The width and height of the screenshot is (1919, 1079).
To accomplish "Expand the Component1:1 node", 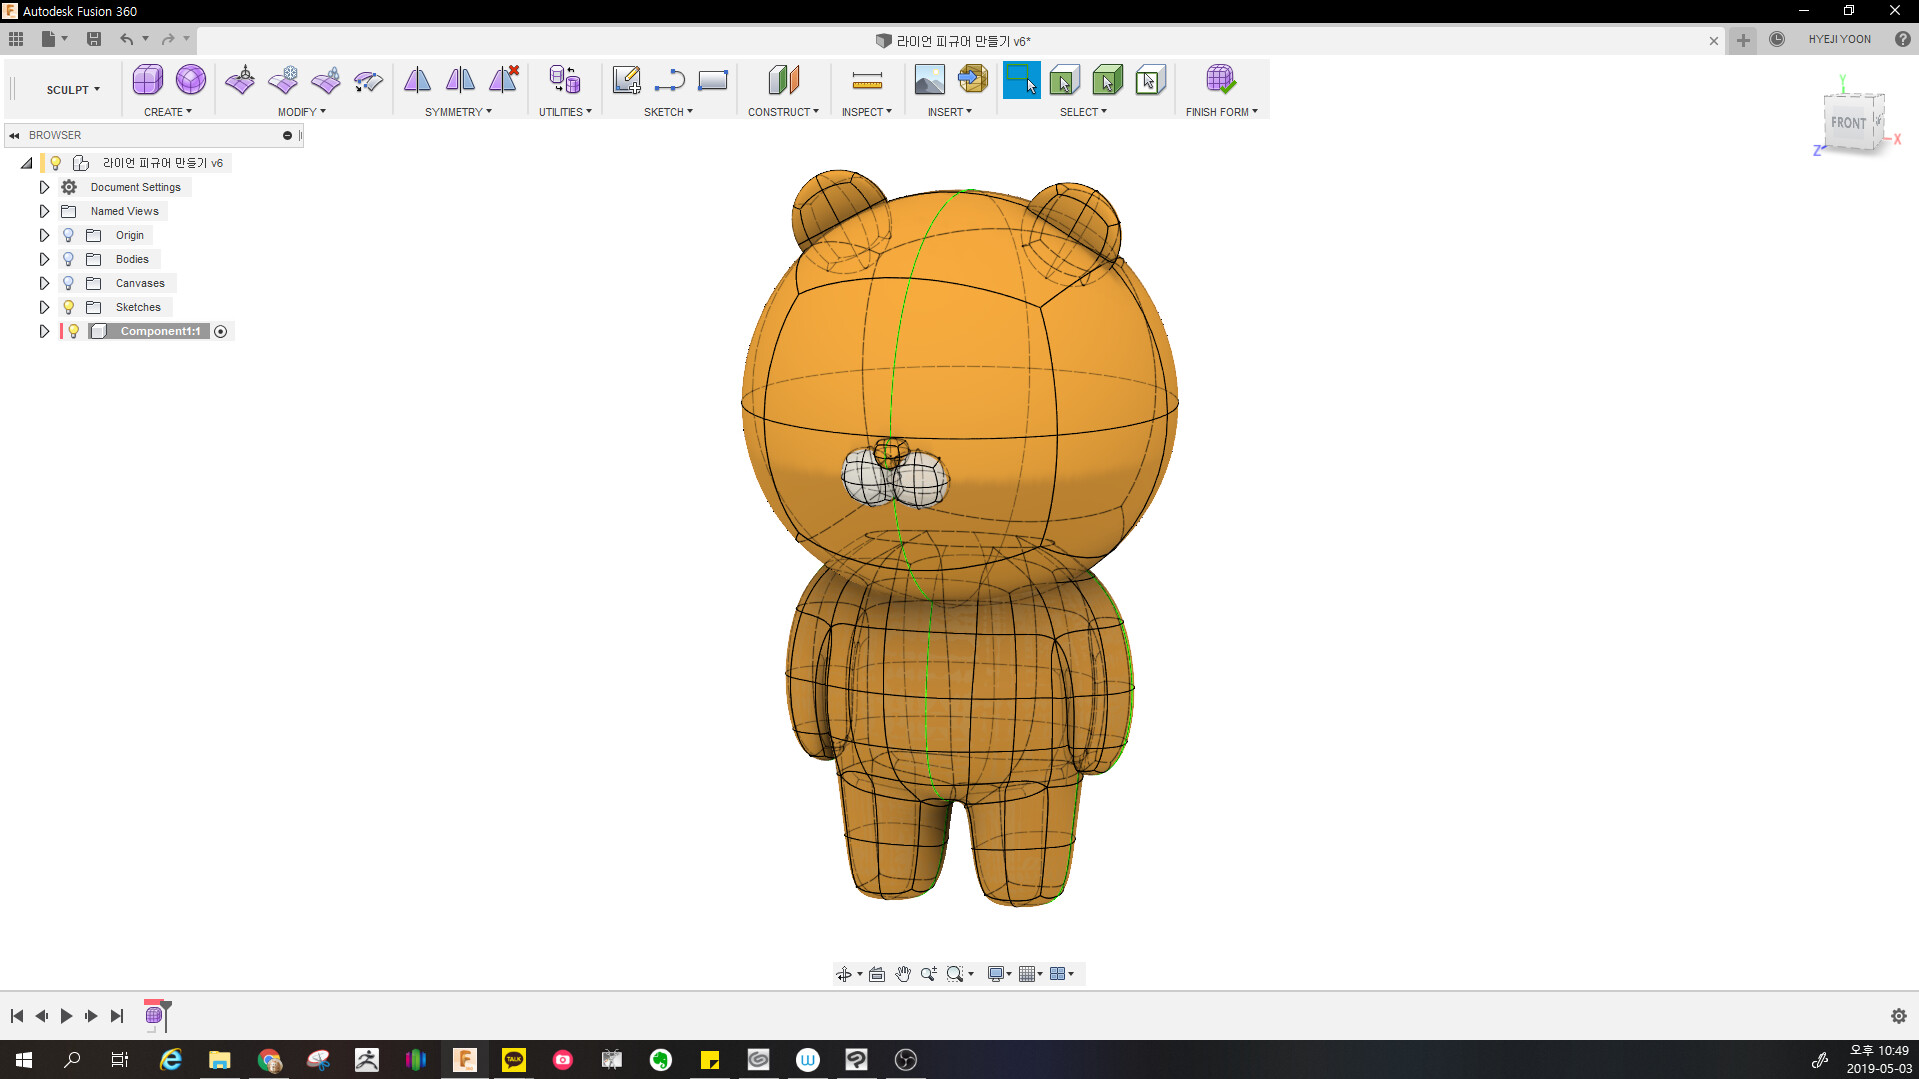I will (44, 331).
